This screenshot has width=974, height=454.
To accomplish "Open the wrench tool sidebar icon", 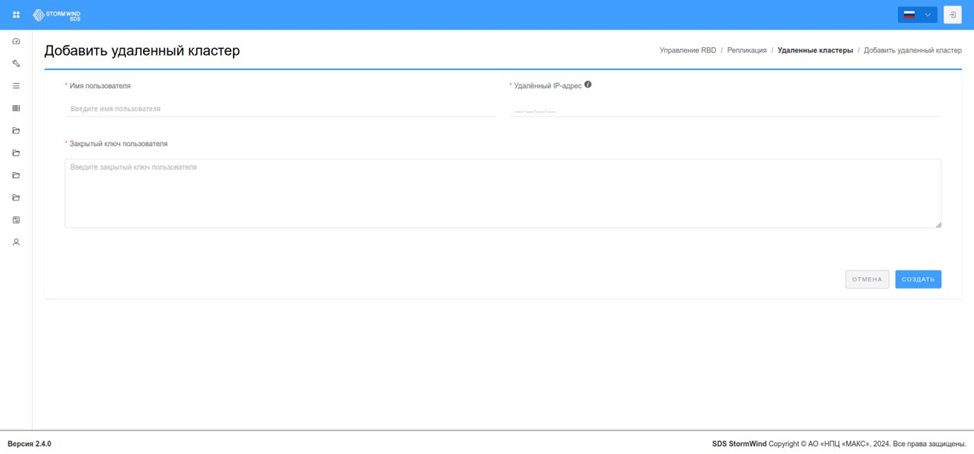I will 16,63.
